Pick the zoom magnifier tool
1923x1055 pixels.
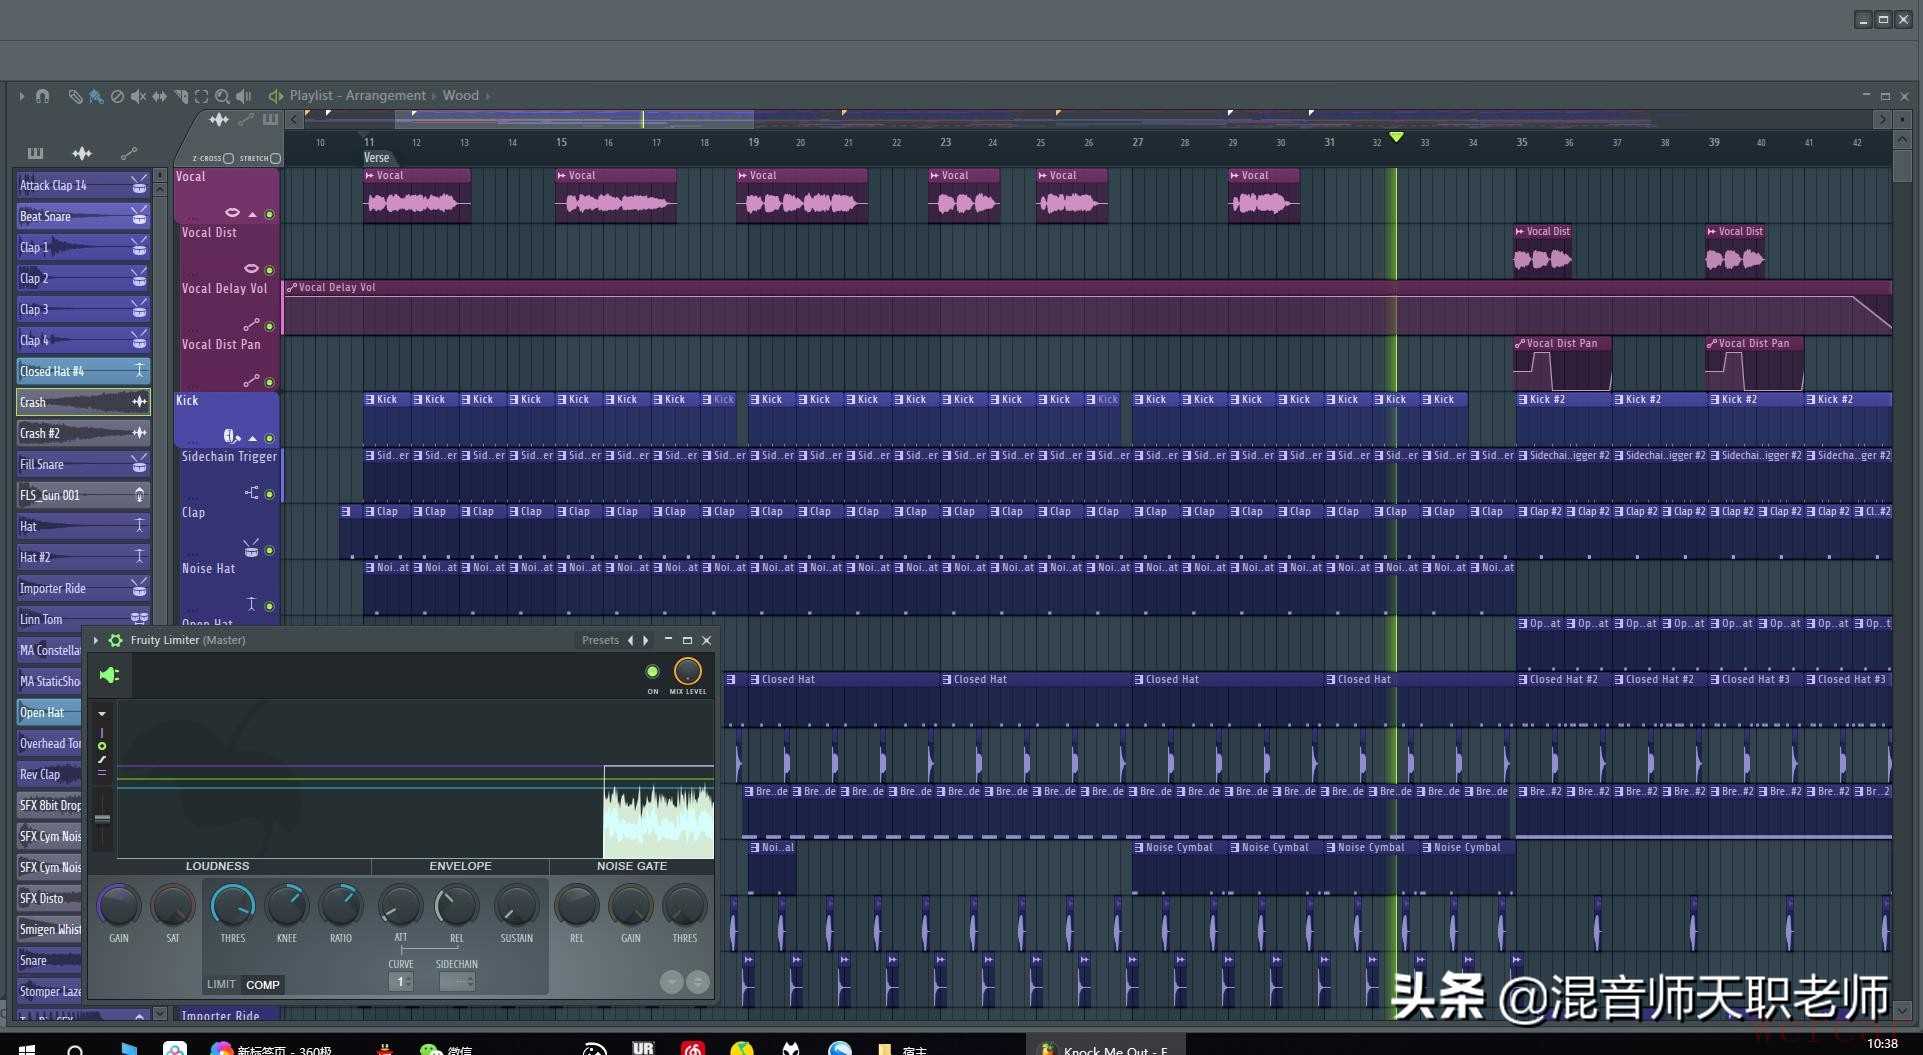click(x=222, y=96)
